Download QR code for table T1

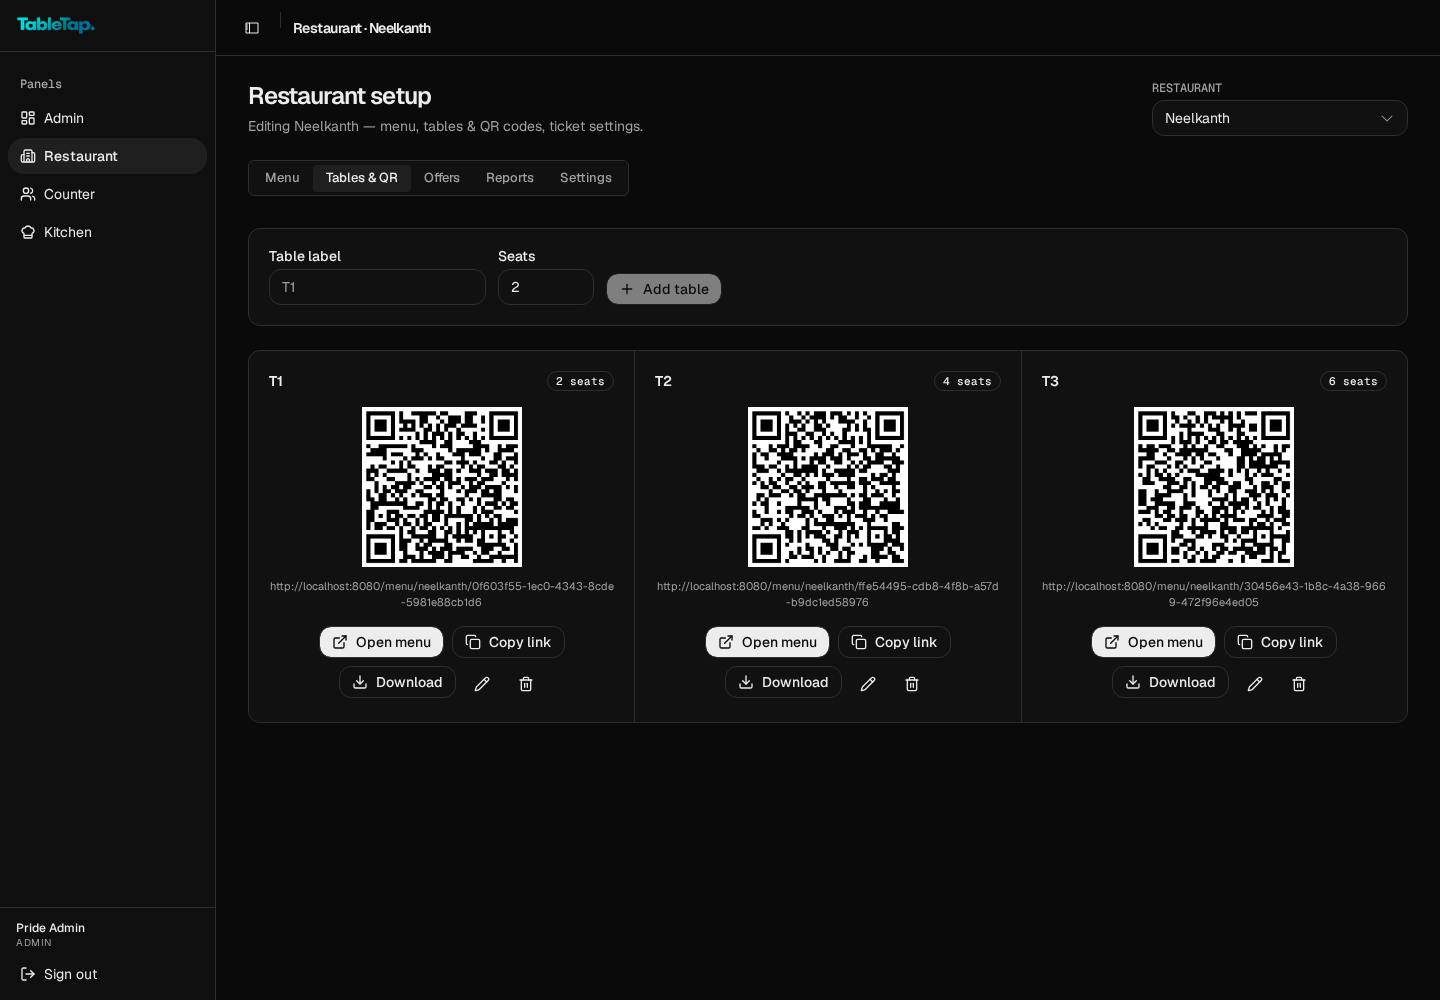(397, 682)
